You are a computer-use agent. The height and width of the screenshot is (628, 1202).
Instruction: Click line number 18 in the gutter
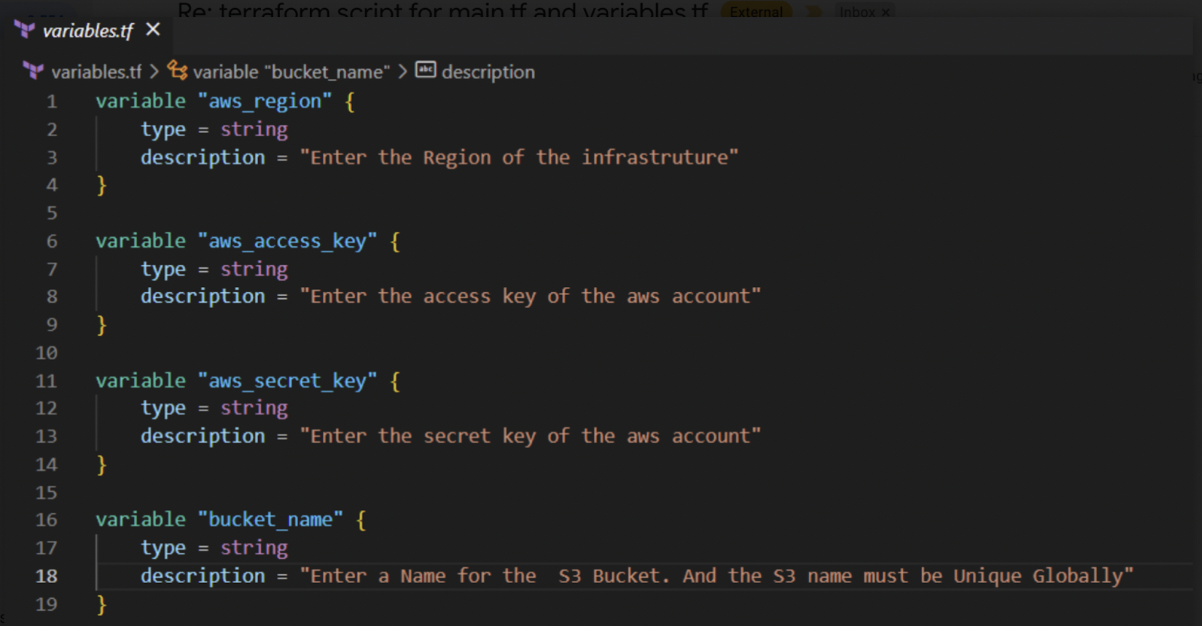pos(47,576)
